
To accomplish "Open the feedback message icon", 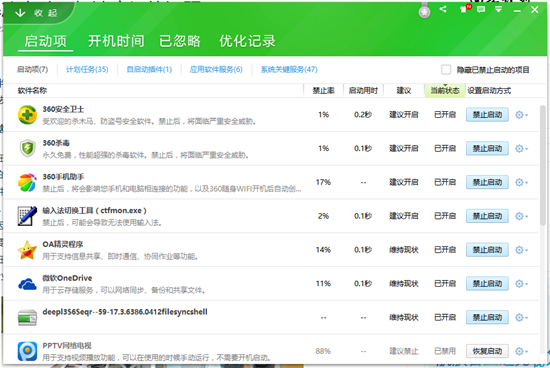I will pyautogui.click(x=481, y=9).
